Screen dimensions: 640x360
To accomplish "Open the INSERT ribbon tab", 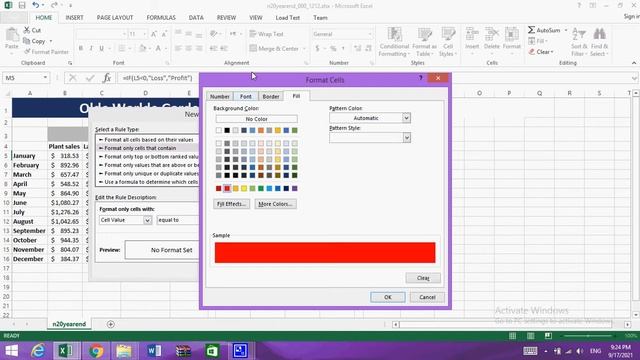I will click(x=74, y=18).
